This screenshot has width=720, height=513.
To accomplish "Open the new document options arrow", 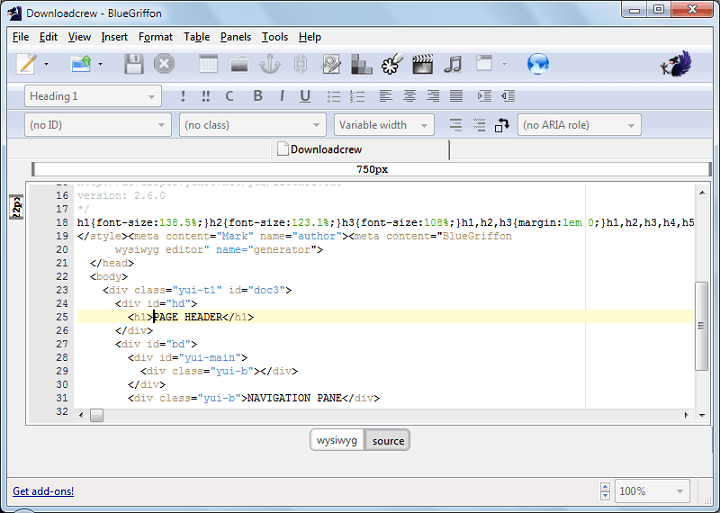I will (x=46, y=64).
